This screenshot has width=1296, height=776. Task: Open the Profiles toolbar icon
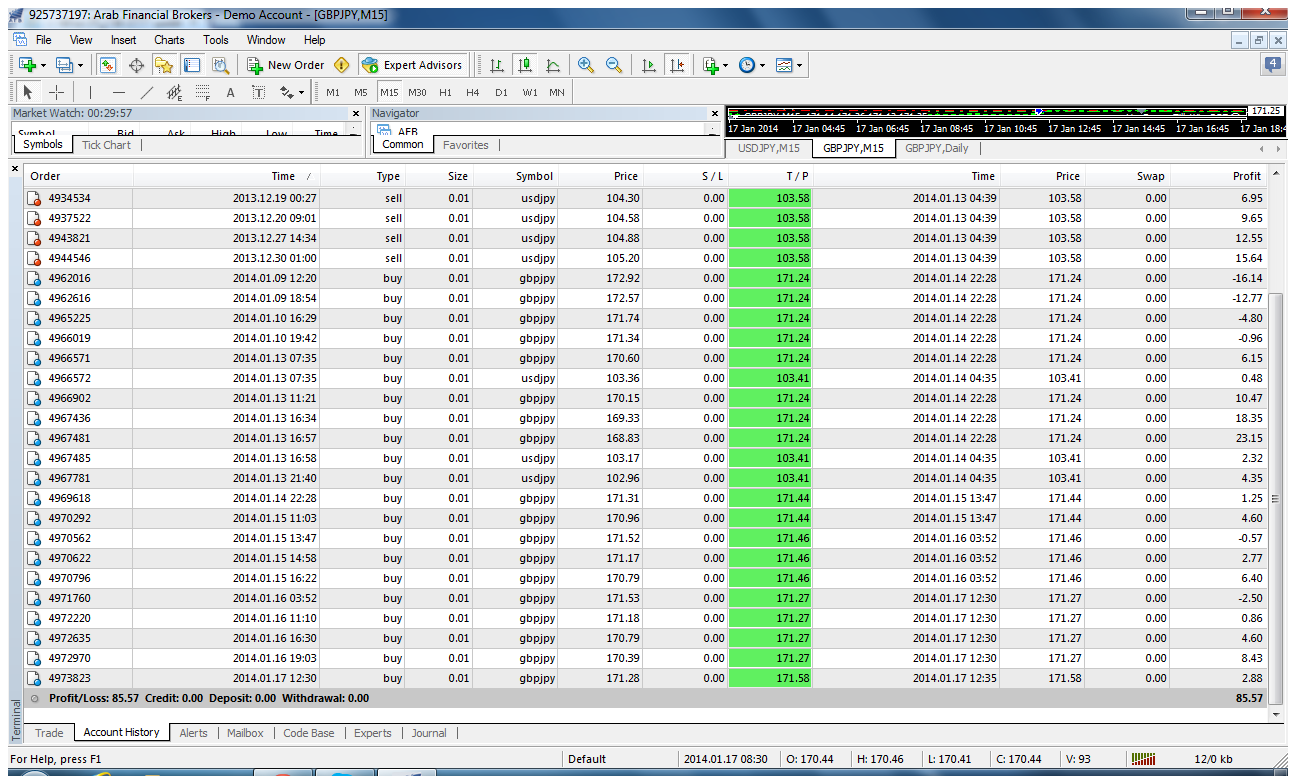tap(64, 65)
